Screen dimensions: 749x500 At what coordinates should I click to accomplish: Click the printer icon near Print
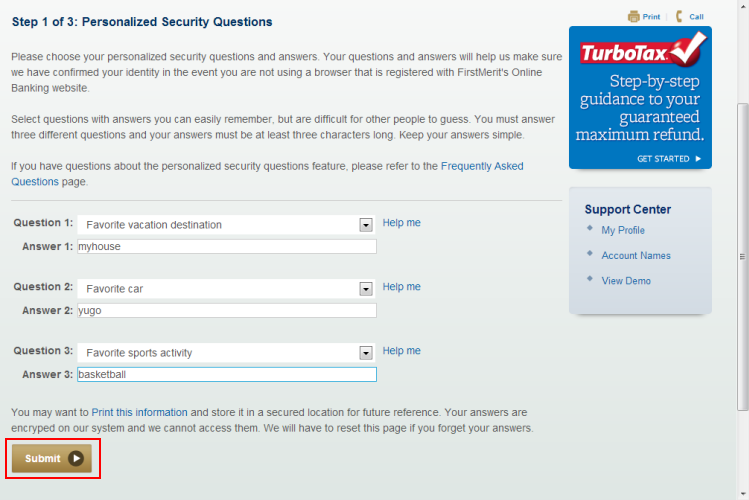(x=633, y=16)
